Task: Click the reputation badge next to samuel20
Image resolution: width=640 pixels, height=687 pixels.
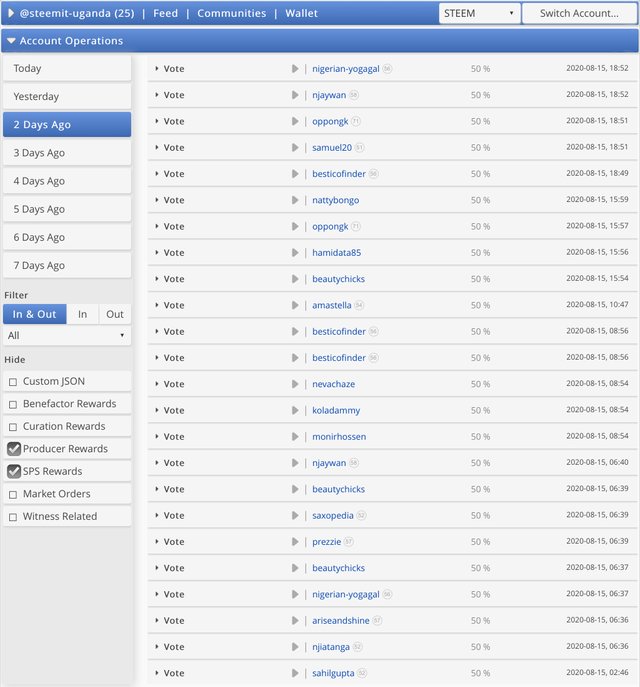Action: coord(359,147)
